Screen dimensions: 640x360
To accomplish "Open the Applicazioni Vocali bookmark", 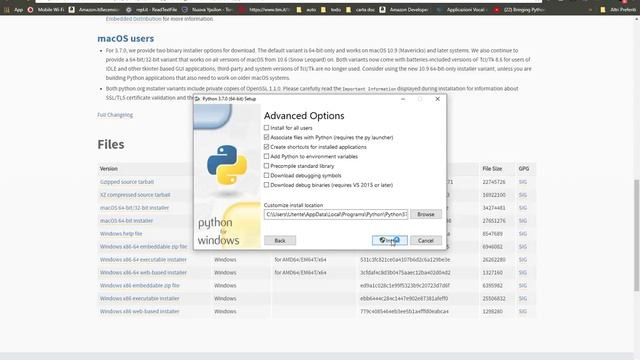I will (x=462, y=9).
